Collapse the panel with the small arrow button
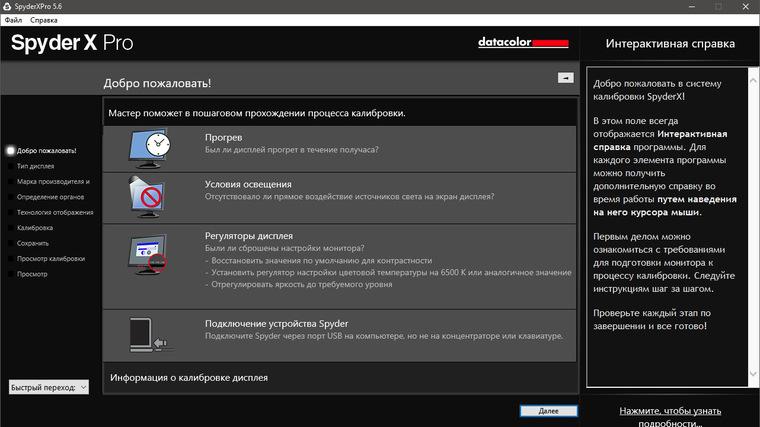The height and width of the screenshot is (427, 760). (566, 78)
